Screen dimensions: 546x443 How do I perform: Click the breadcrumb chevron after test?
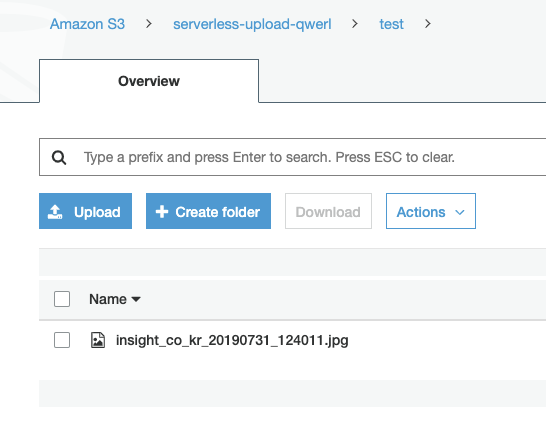(428, 24)
